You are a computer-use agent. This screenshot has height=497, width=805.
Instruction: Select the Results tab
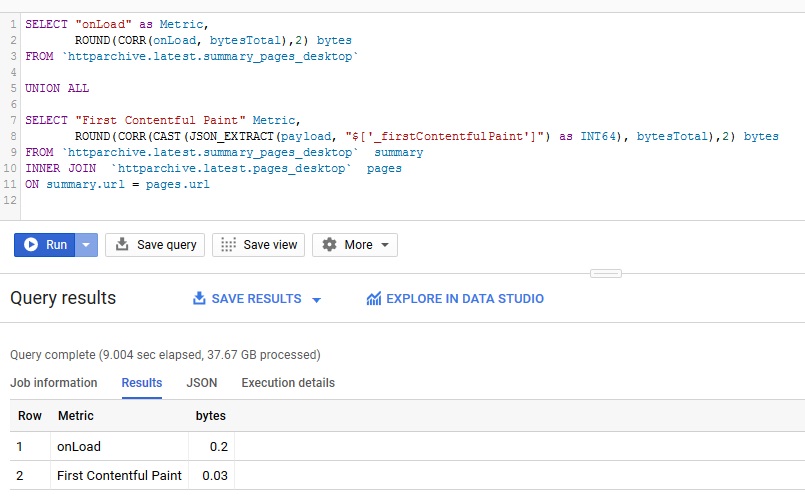tap(142, 383)
